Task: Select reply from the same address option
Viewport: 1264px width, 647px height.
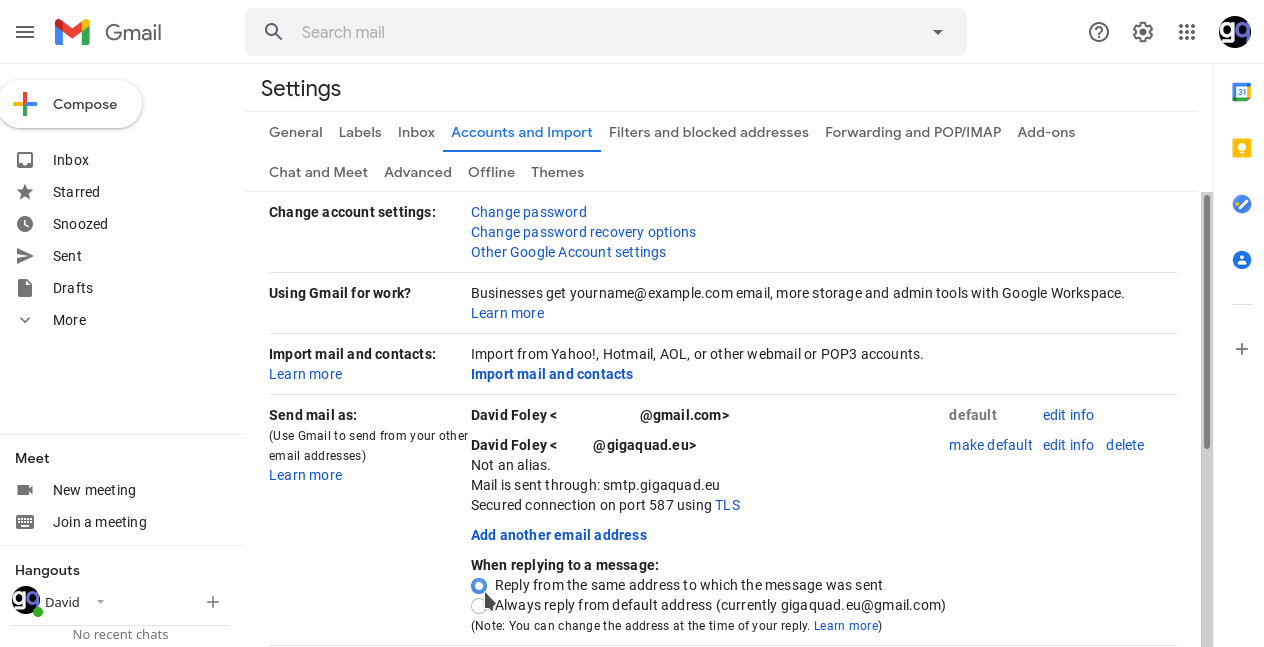Action: tap(479, 585)
